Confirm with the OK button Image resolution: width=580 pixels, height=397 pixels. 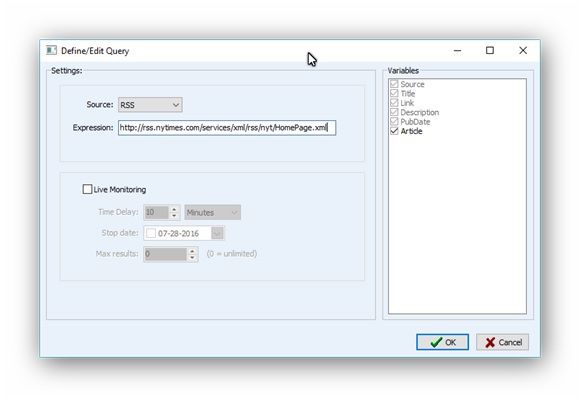click(442, 342)
